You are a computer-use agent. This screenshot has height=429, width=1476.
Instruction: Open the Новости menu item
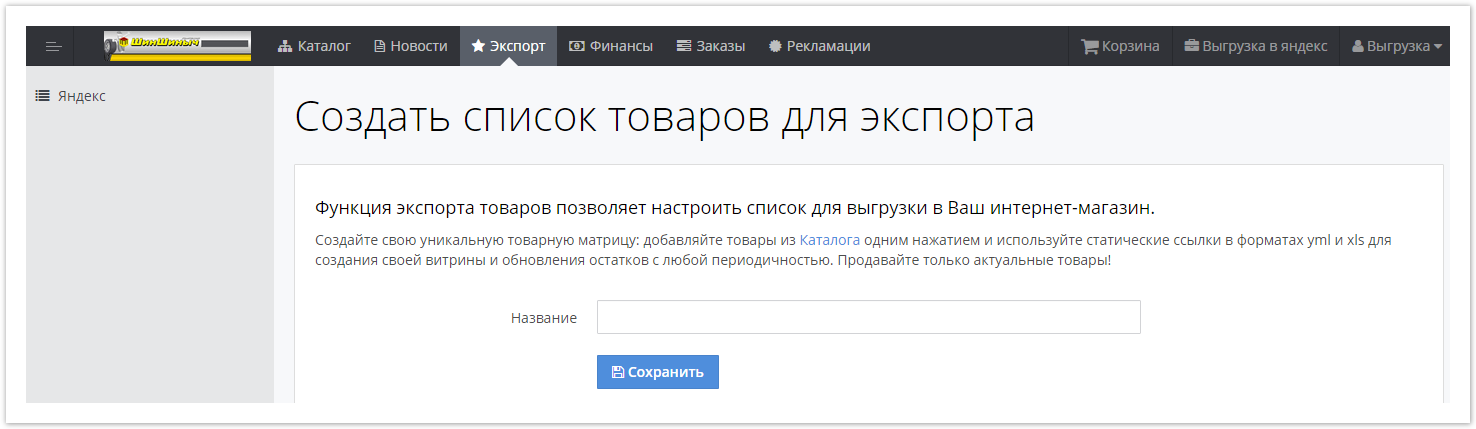point(411,46)
